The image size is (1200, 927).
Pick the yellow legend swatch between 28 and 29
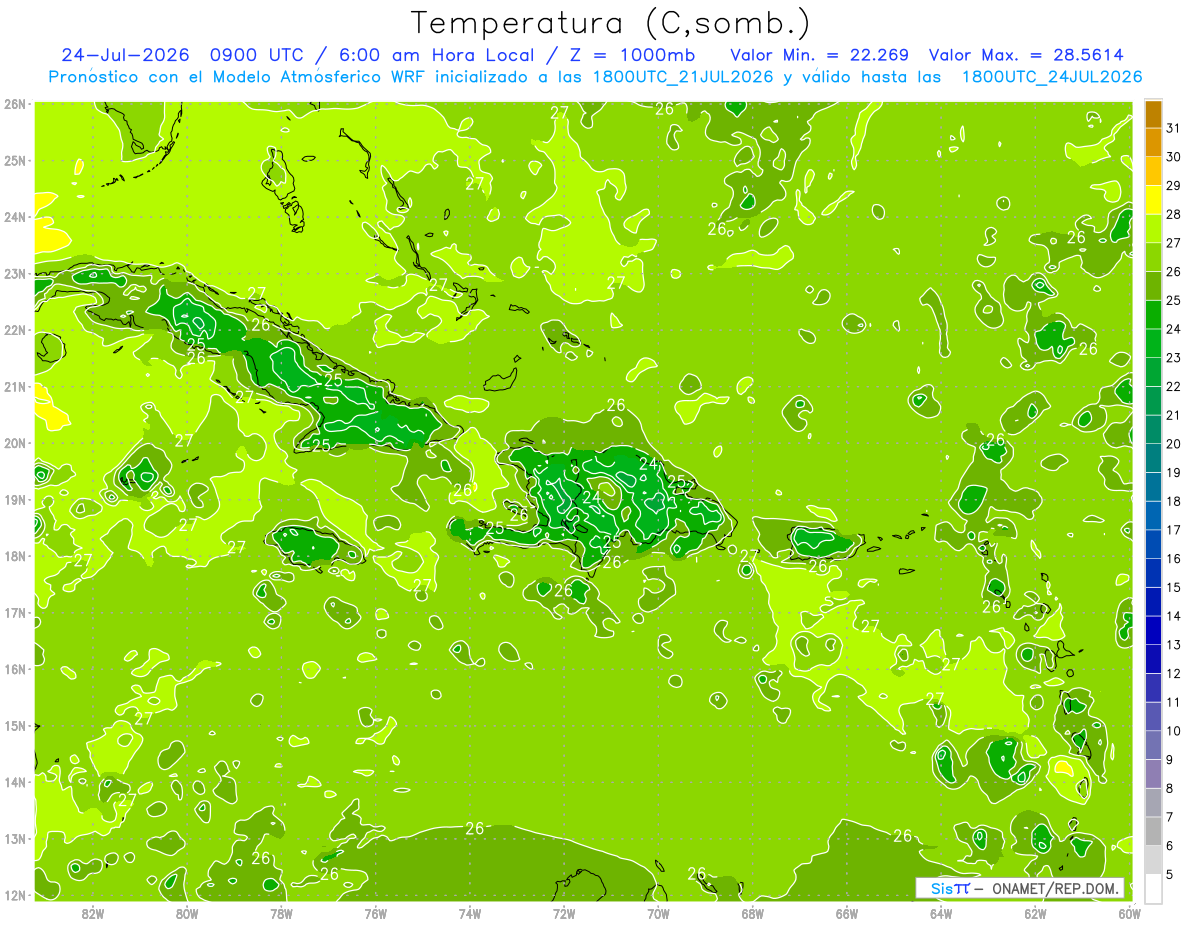(x=1153, y=200)
